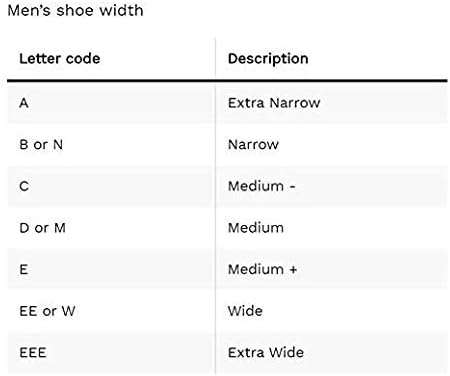Click the Medium + description
The image size is (450, 376).
tap(262, 269)
